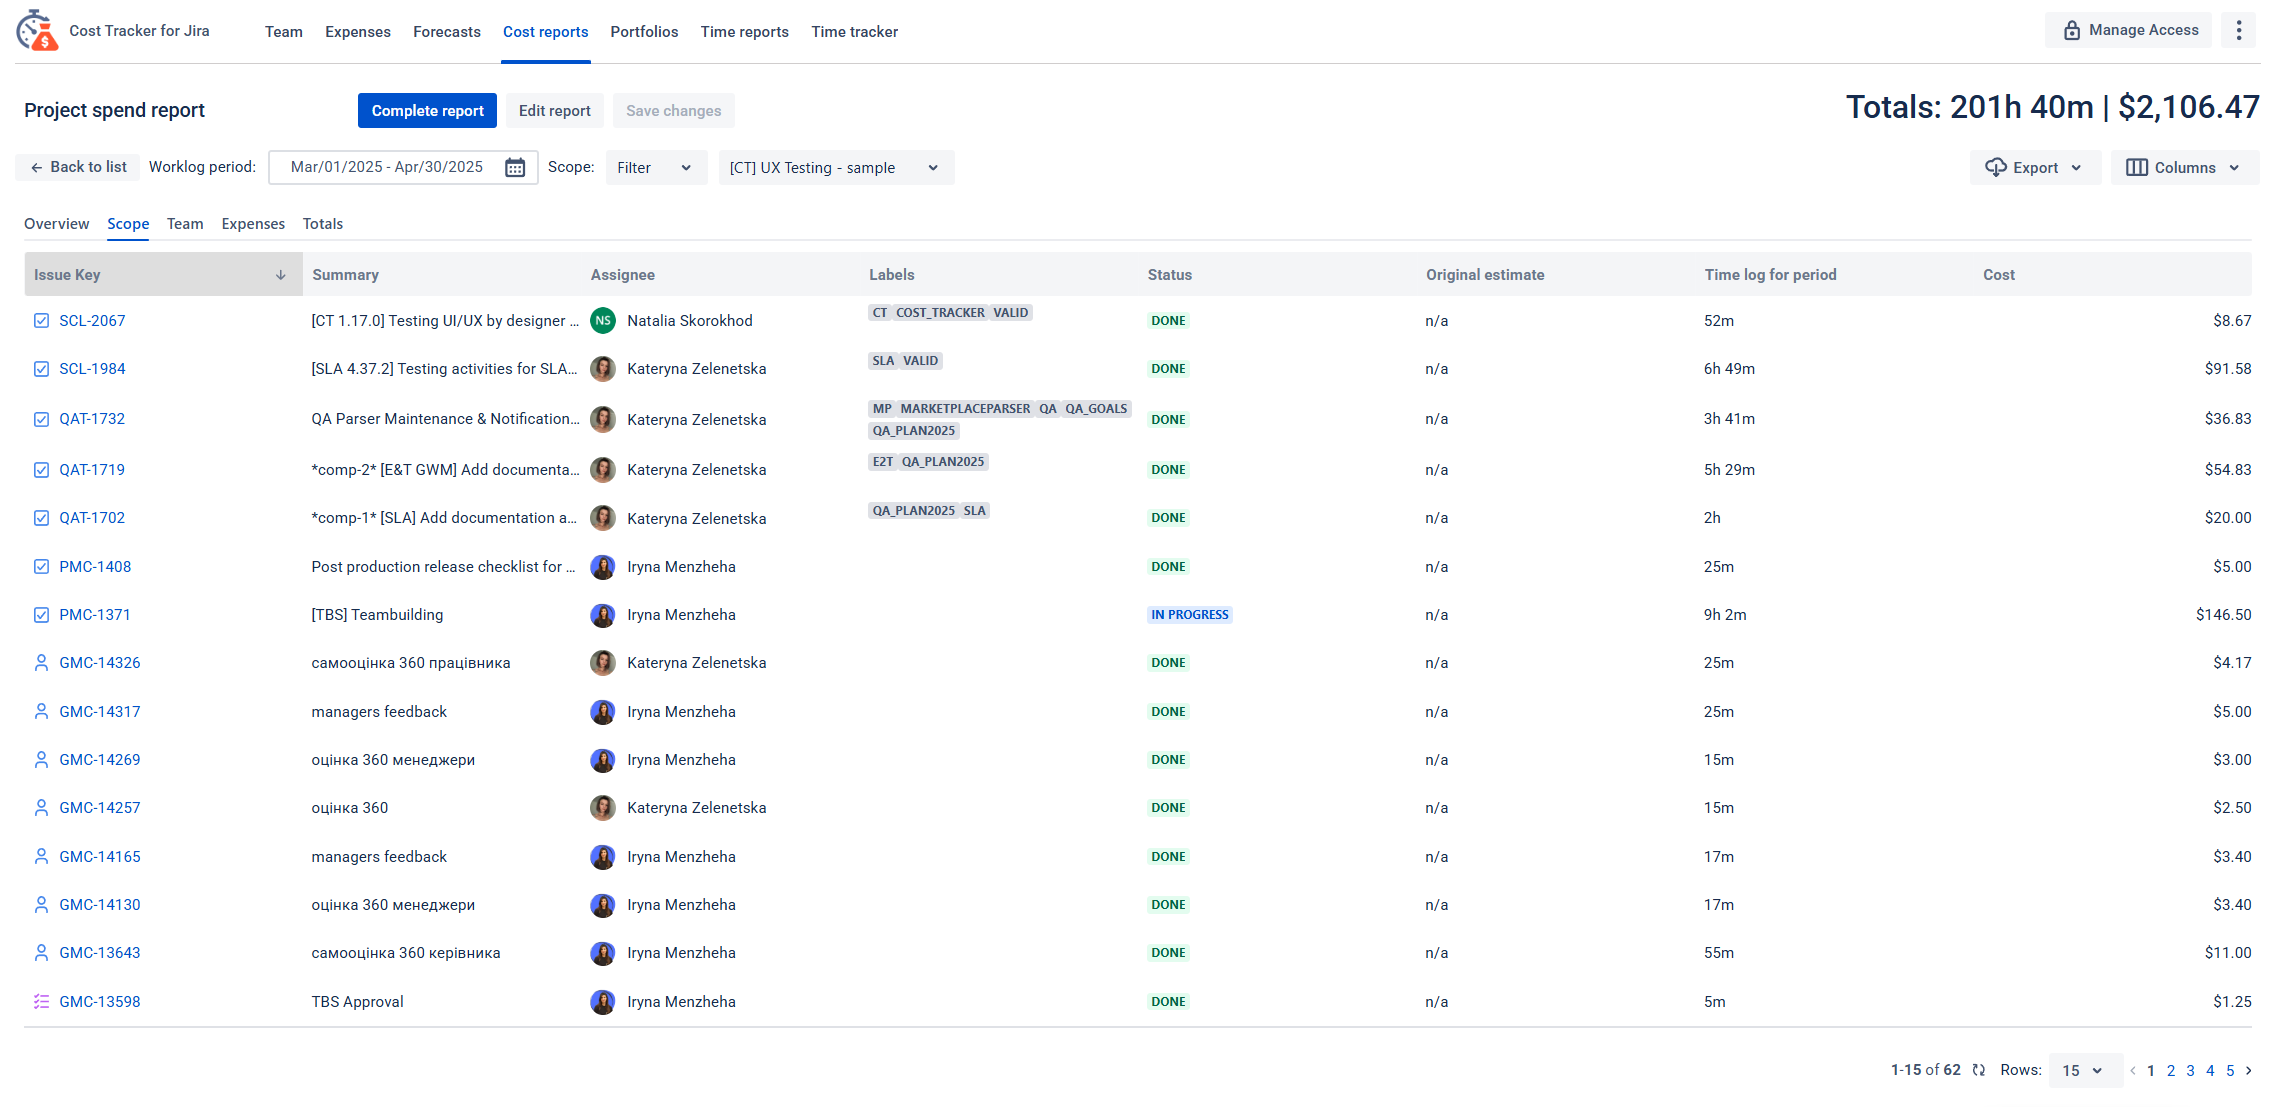2271x1107 pixels.
Task: Open the Export dropdown
Action: pyautogui.click(x=2034, y=168)
